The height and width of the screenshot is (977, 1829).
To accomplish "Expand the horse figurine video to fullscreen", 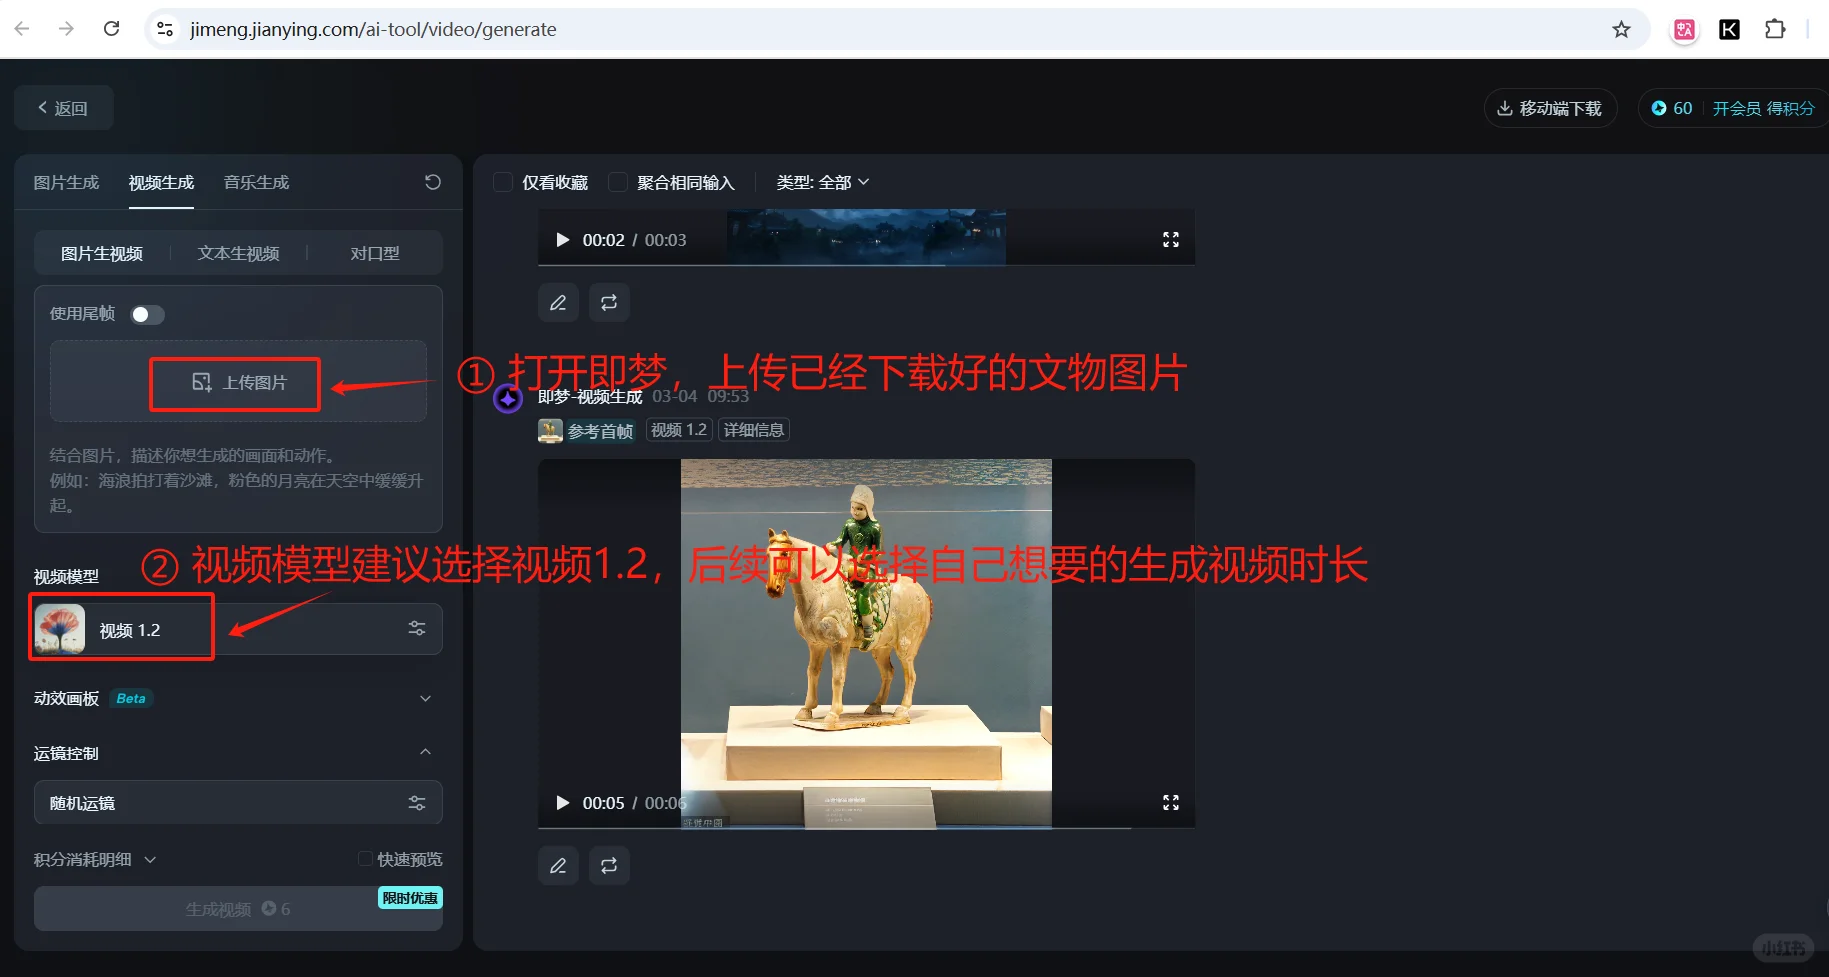I will point(1170,802).
